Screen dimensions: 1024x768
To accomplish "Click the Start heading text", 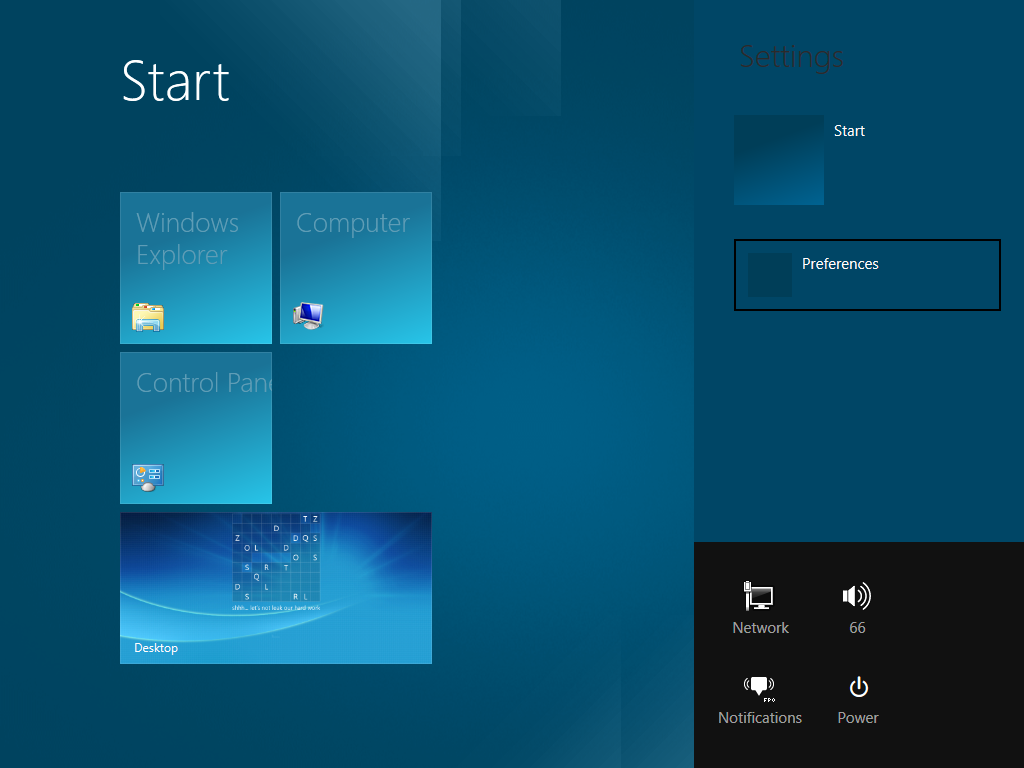I will click(x=176, y=82).
